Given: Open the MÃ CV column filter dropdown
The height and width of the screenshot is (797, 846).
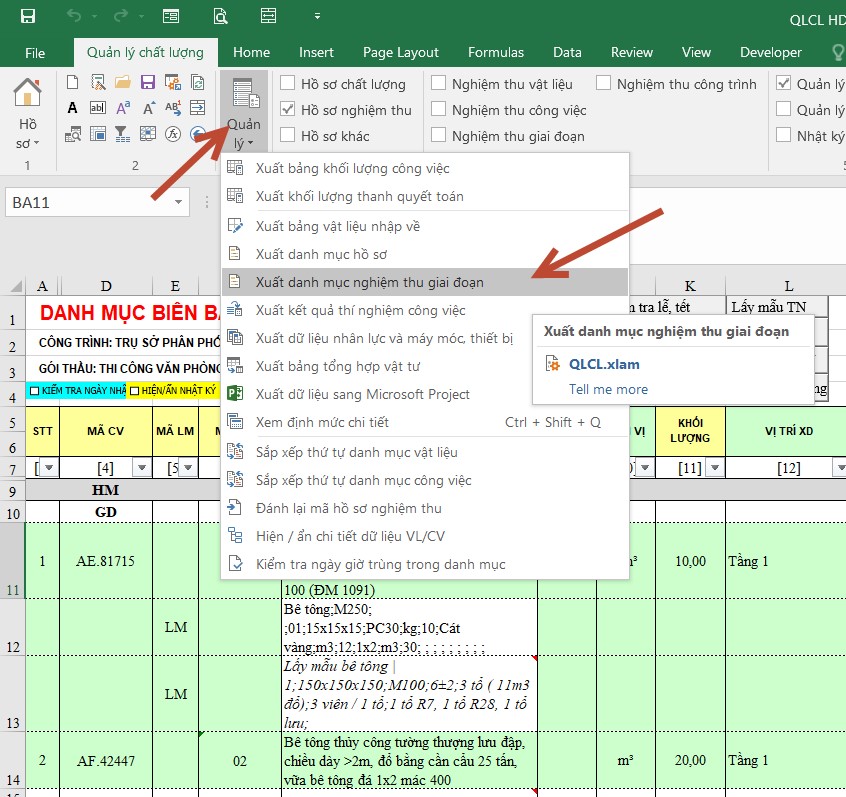Looking at the screenshot, I should tap(142, 468).
